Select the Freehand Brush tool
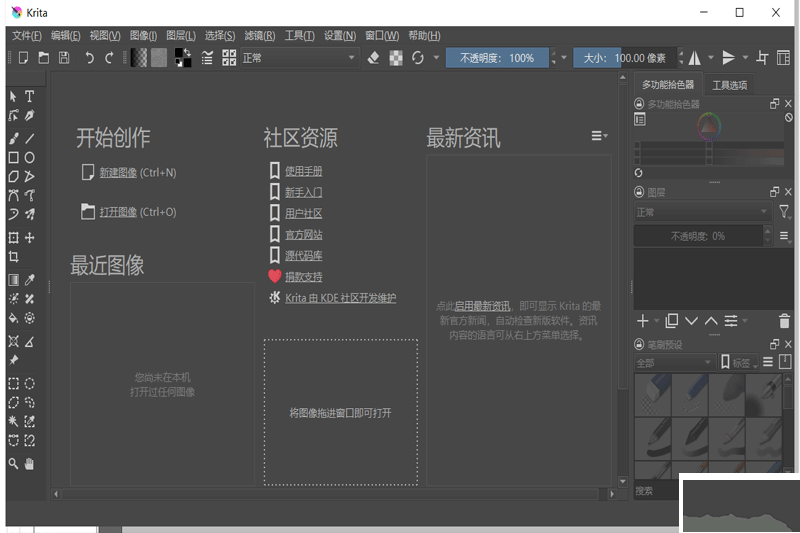 click(x=14, y=138)
